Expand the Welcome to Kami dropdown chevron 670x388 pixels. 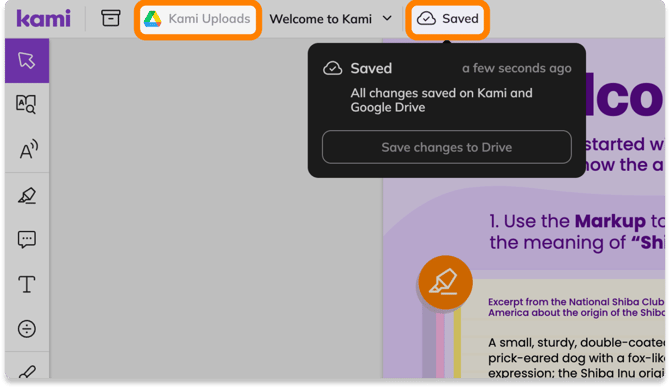click(387, 18)
